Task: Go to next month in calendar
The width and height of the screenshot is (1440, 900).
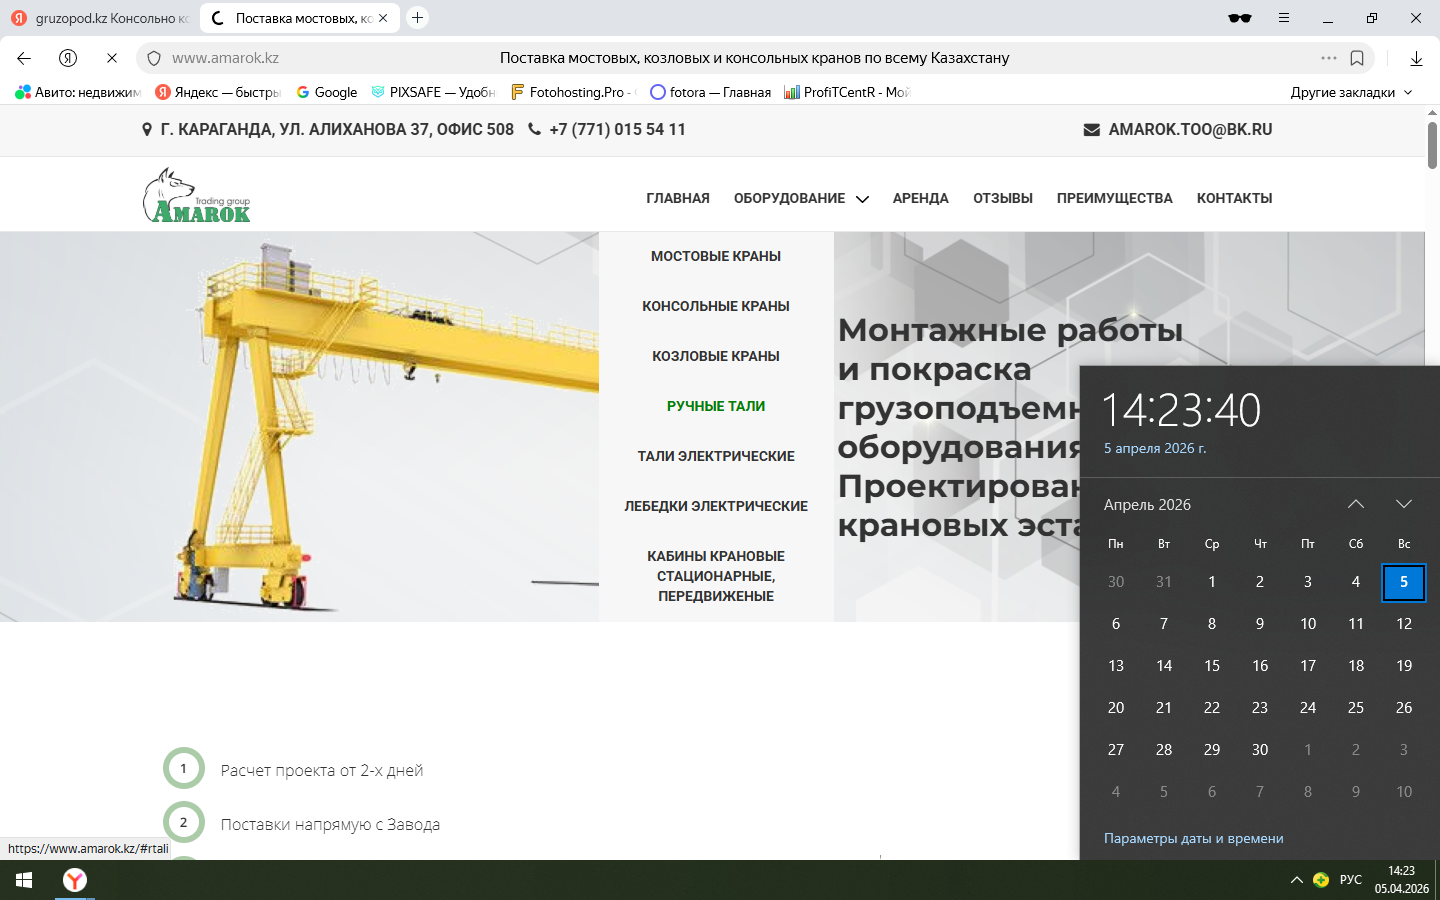Action: (x=1404, y=504)
